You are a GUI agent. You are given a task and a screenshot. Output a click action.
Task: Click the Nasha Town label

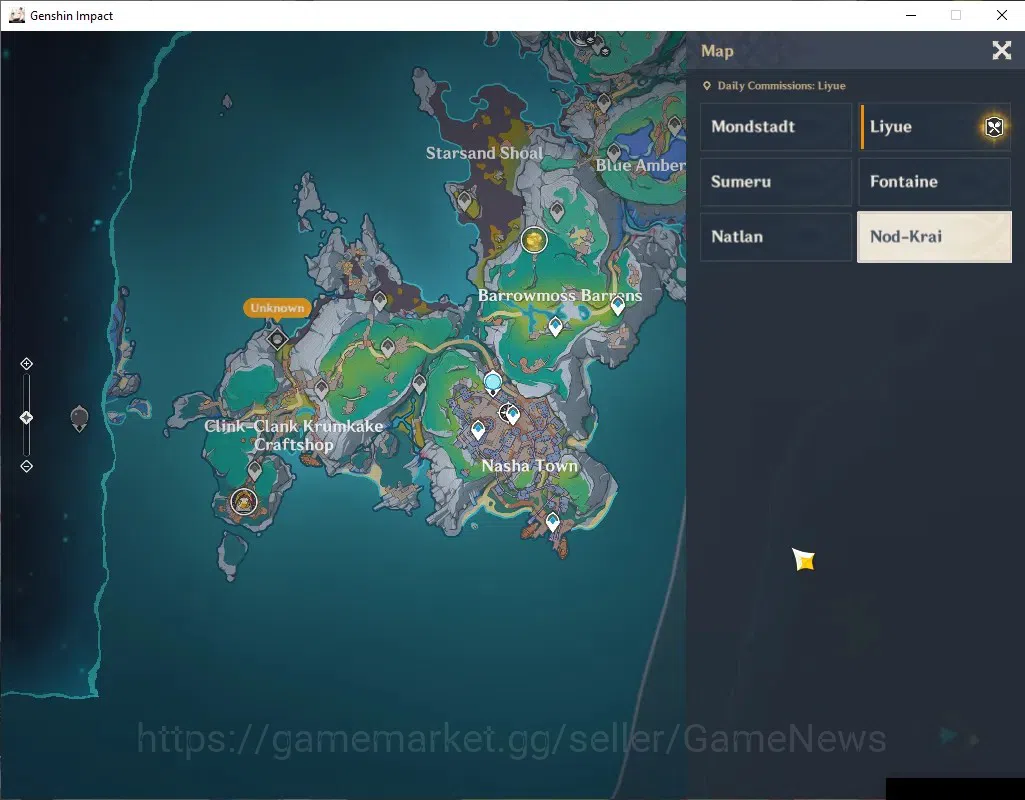[529, 466]
